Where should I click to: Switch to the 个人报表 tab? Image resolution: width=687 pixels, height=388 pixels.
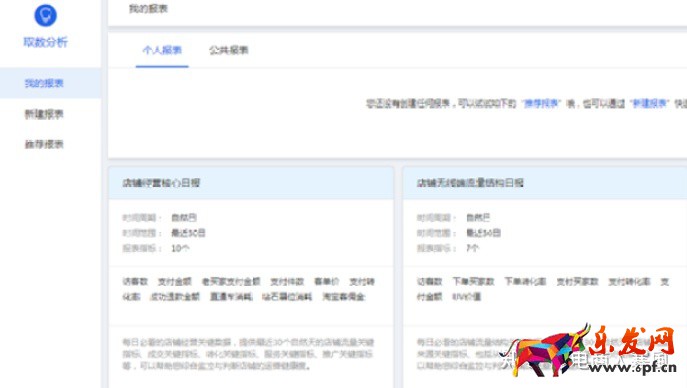click(162, 50)
